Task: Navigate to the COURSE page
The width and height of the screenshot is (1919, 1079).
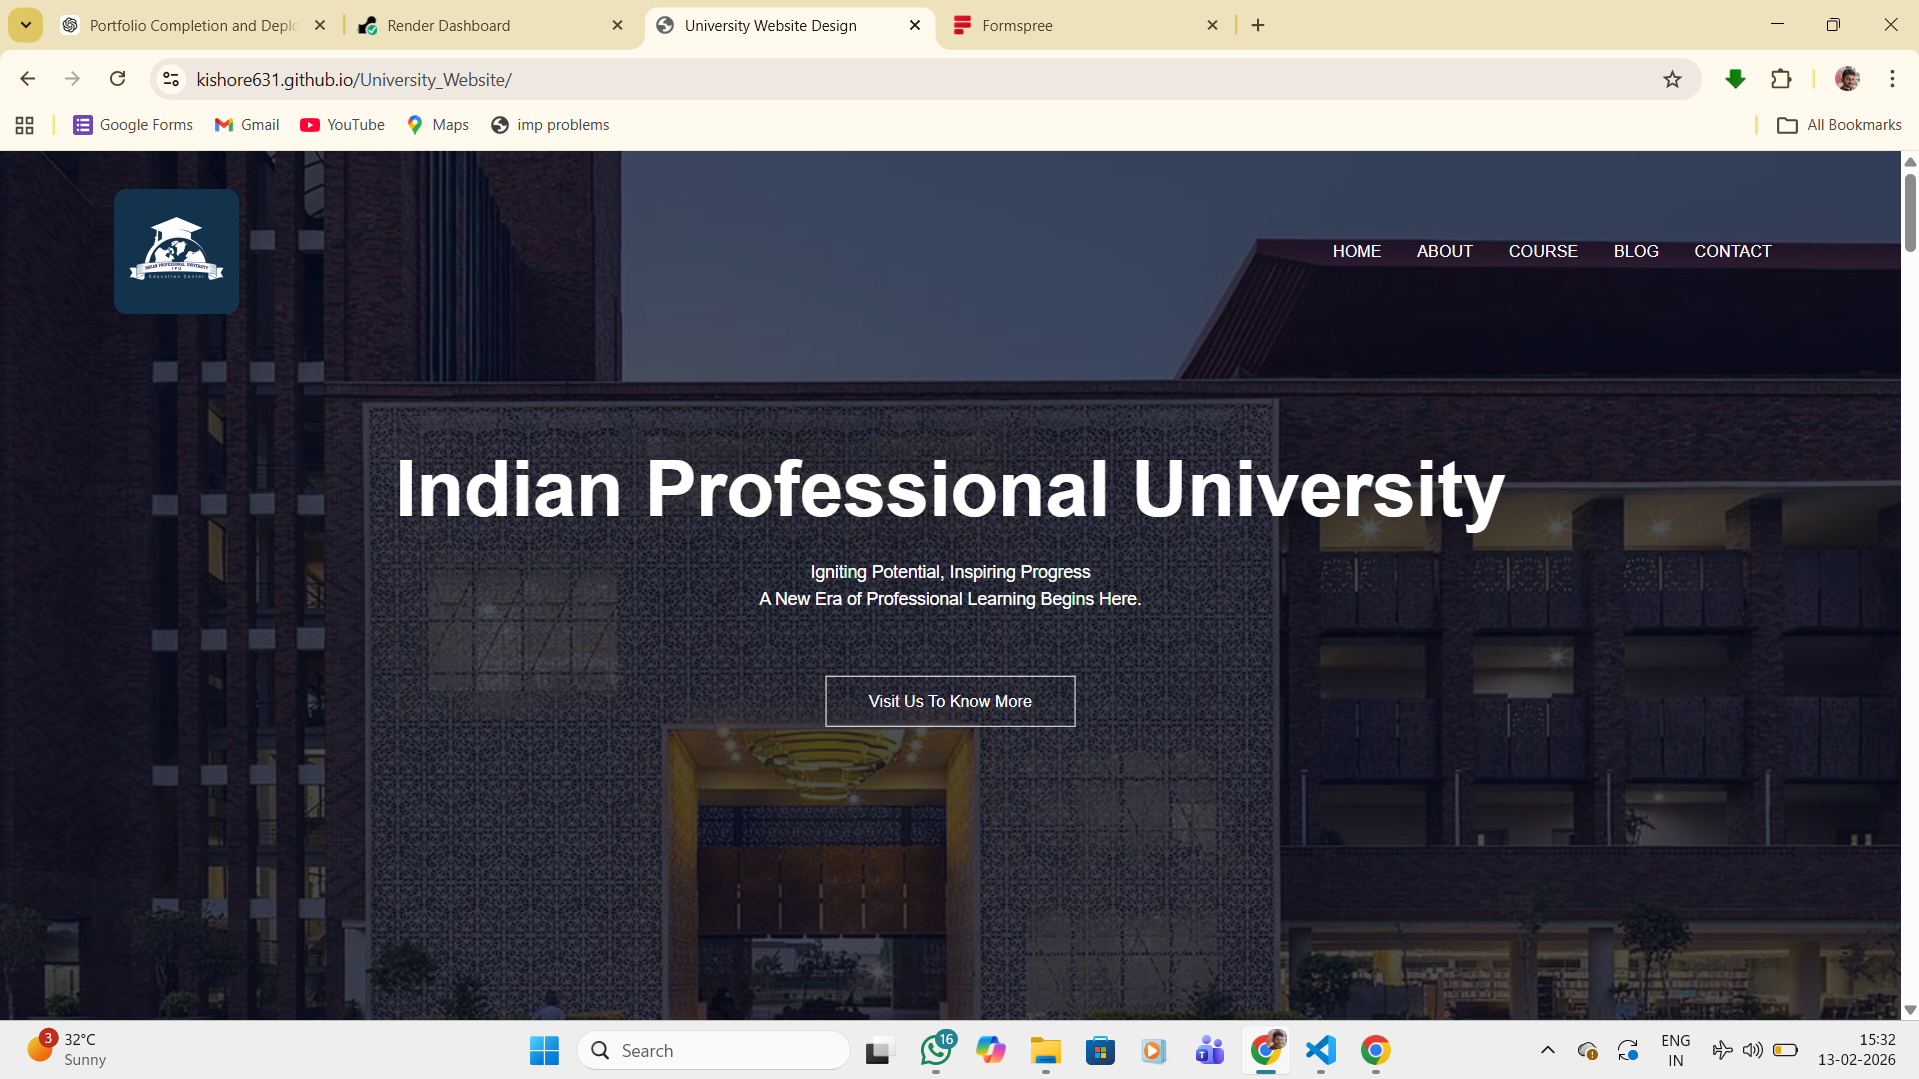Action: [1542, 251]
